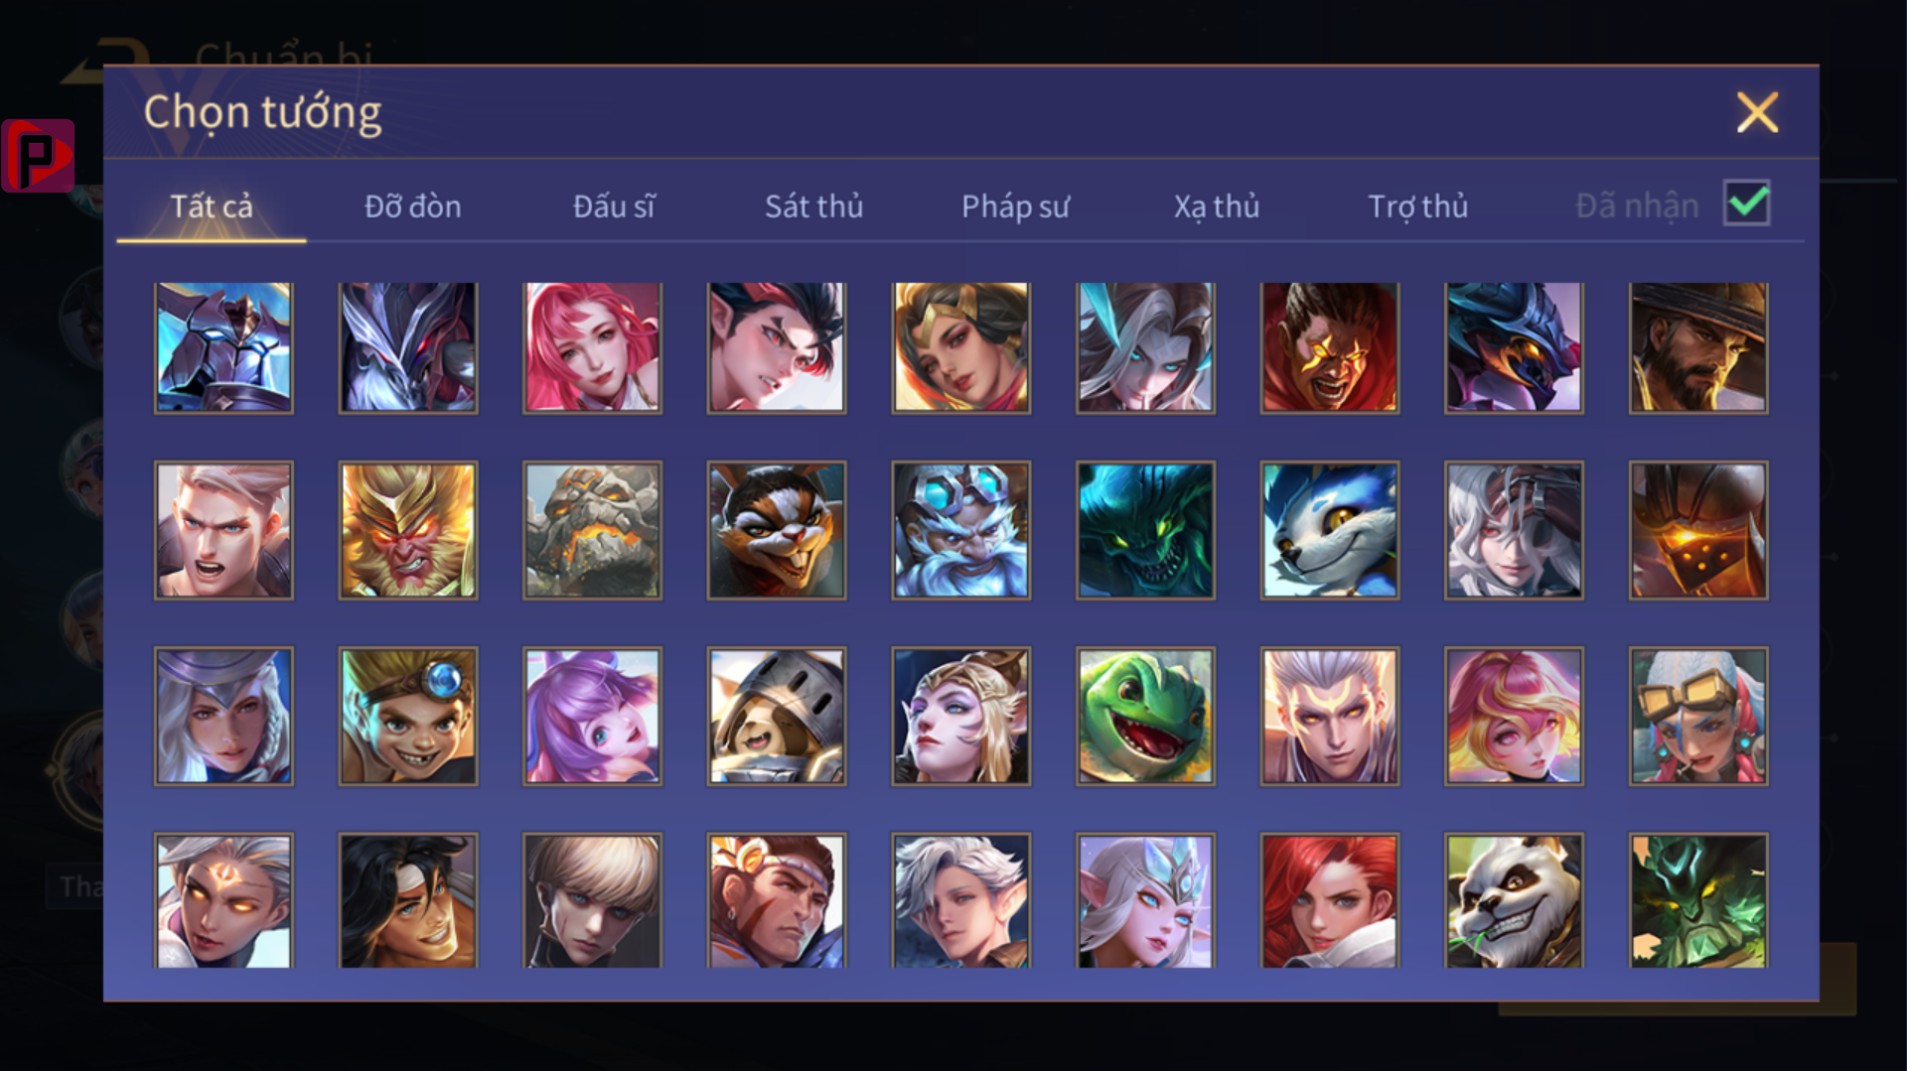Pick the pink-haired female hero portrait
Image resolution: width=1907 pixels, height=1071 pixels.
click(592, 347)
